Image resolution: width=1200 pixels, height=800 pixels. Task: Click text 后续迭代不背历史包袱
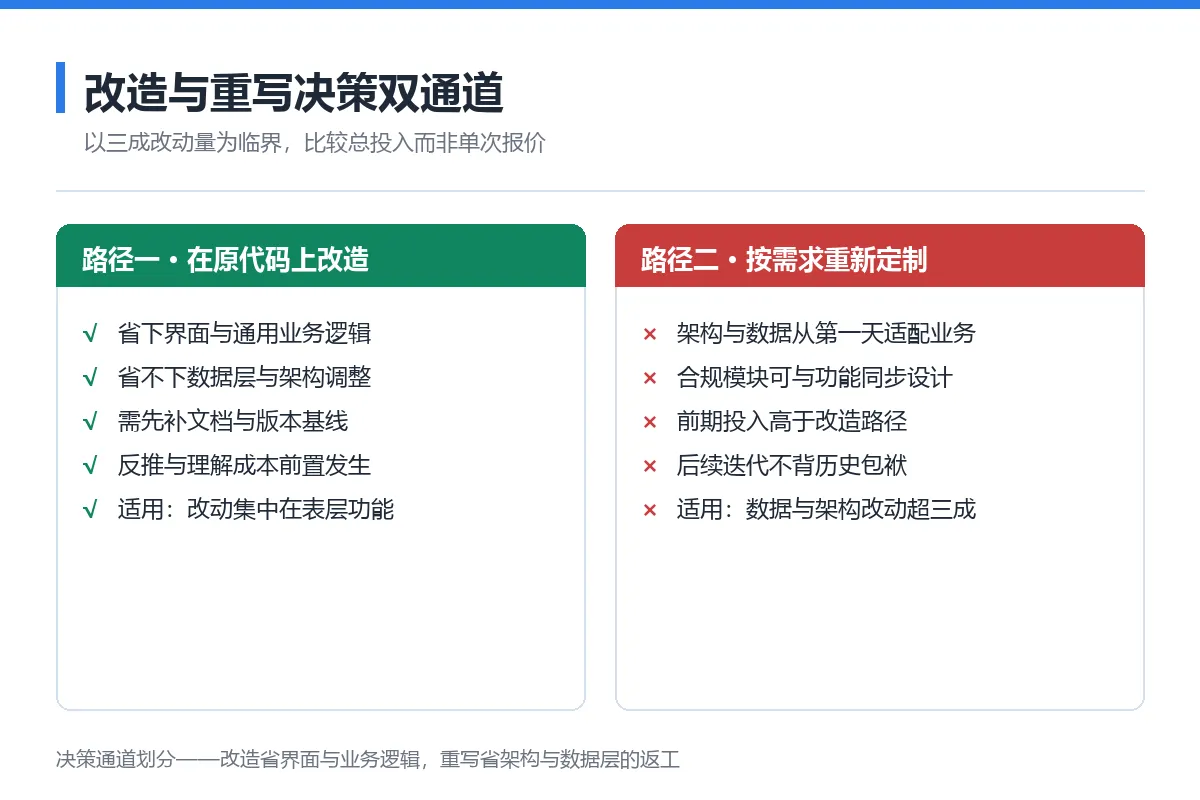click(x=792, y=466)
